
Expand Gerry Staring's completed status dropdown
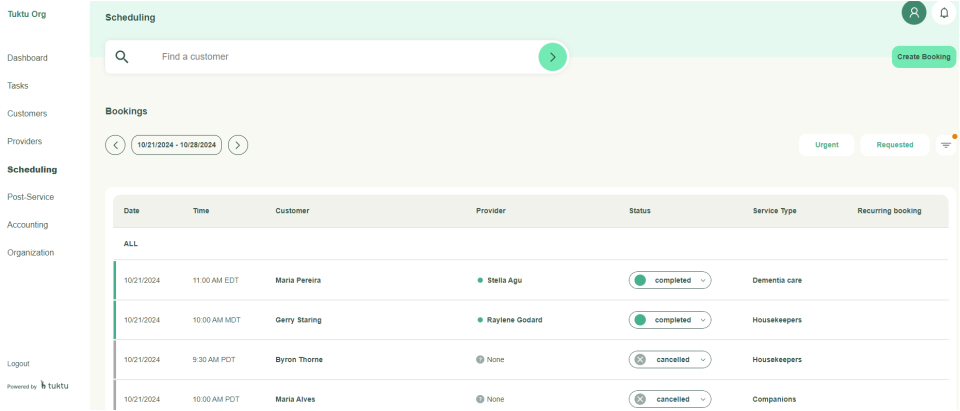point(670,320)
